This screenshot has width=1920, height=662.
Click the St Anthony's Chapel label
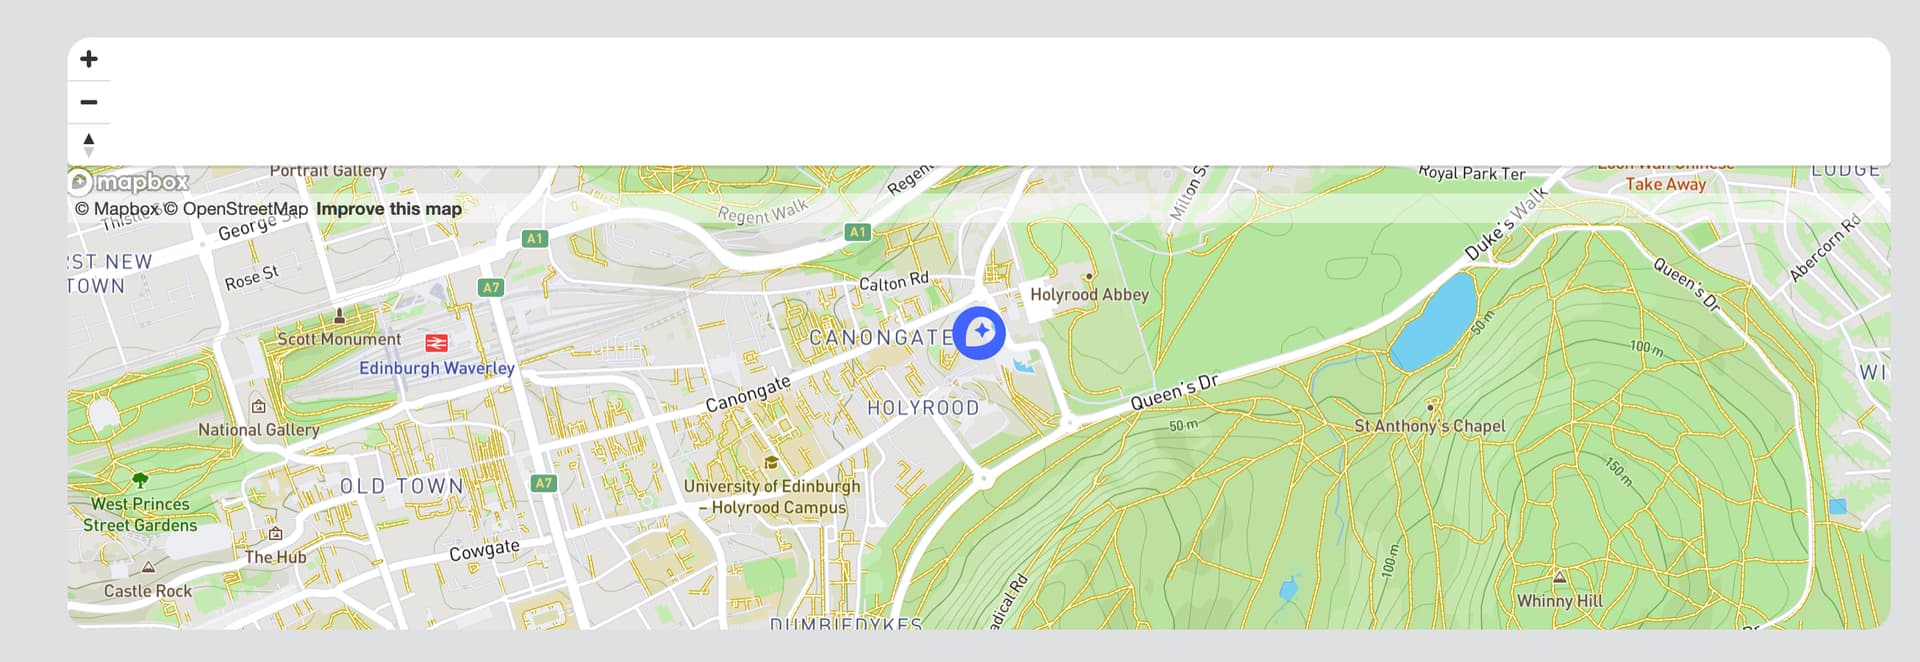coord(1429,426)
